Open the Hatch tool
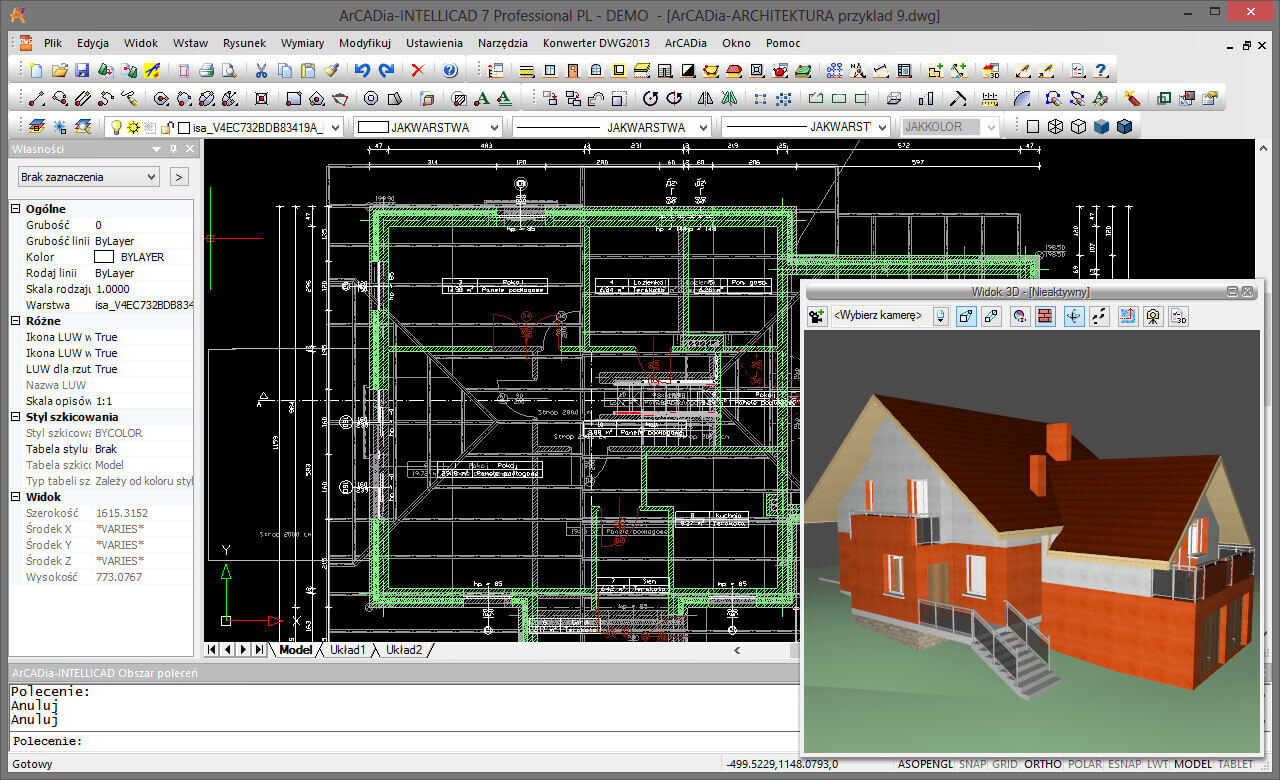Screen dimensions: 1280x780 tap(458, 99)
